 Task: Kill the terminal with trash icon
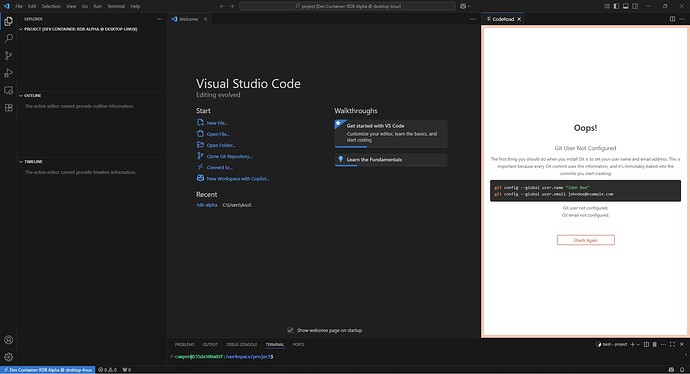654,345
